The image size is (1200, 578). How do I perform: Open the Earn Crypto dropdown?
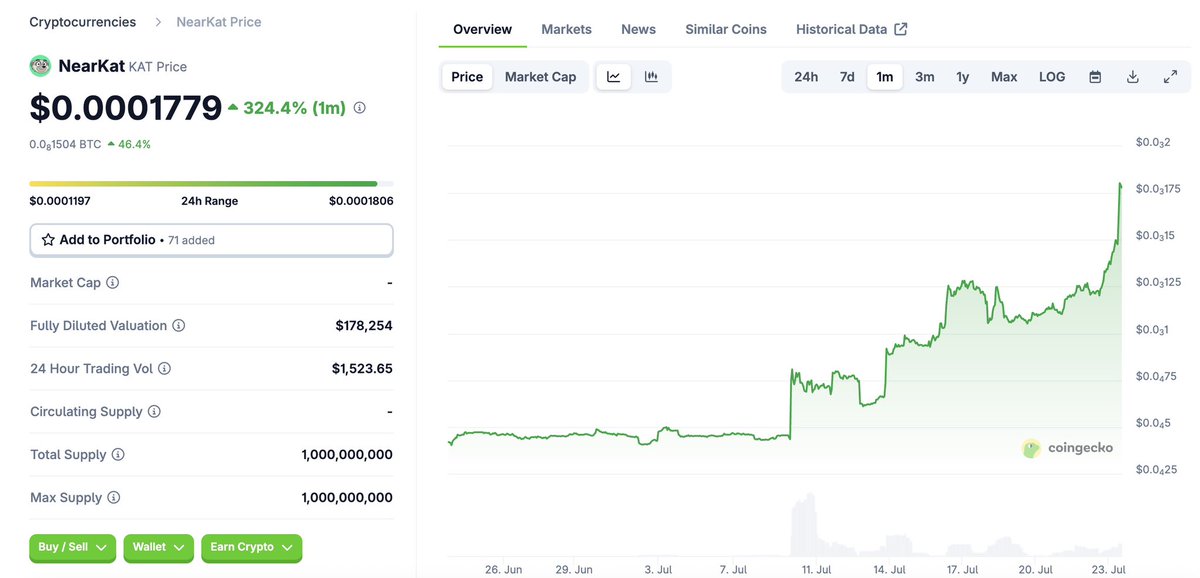click(x=251, y=547)
